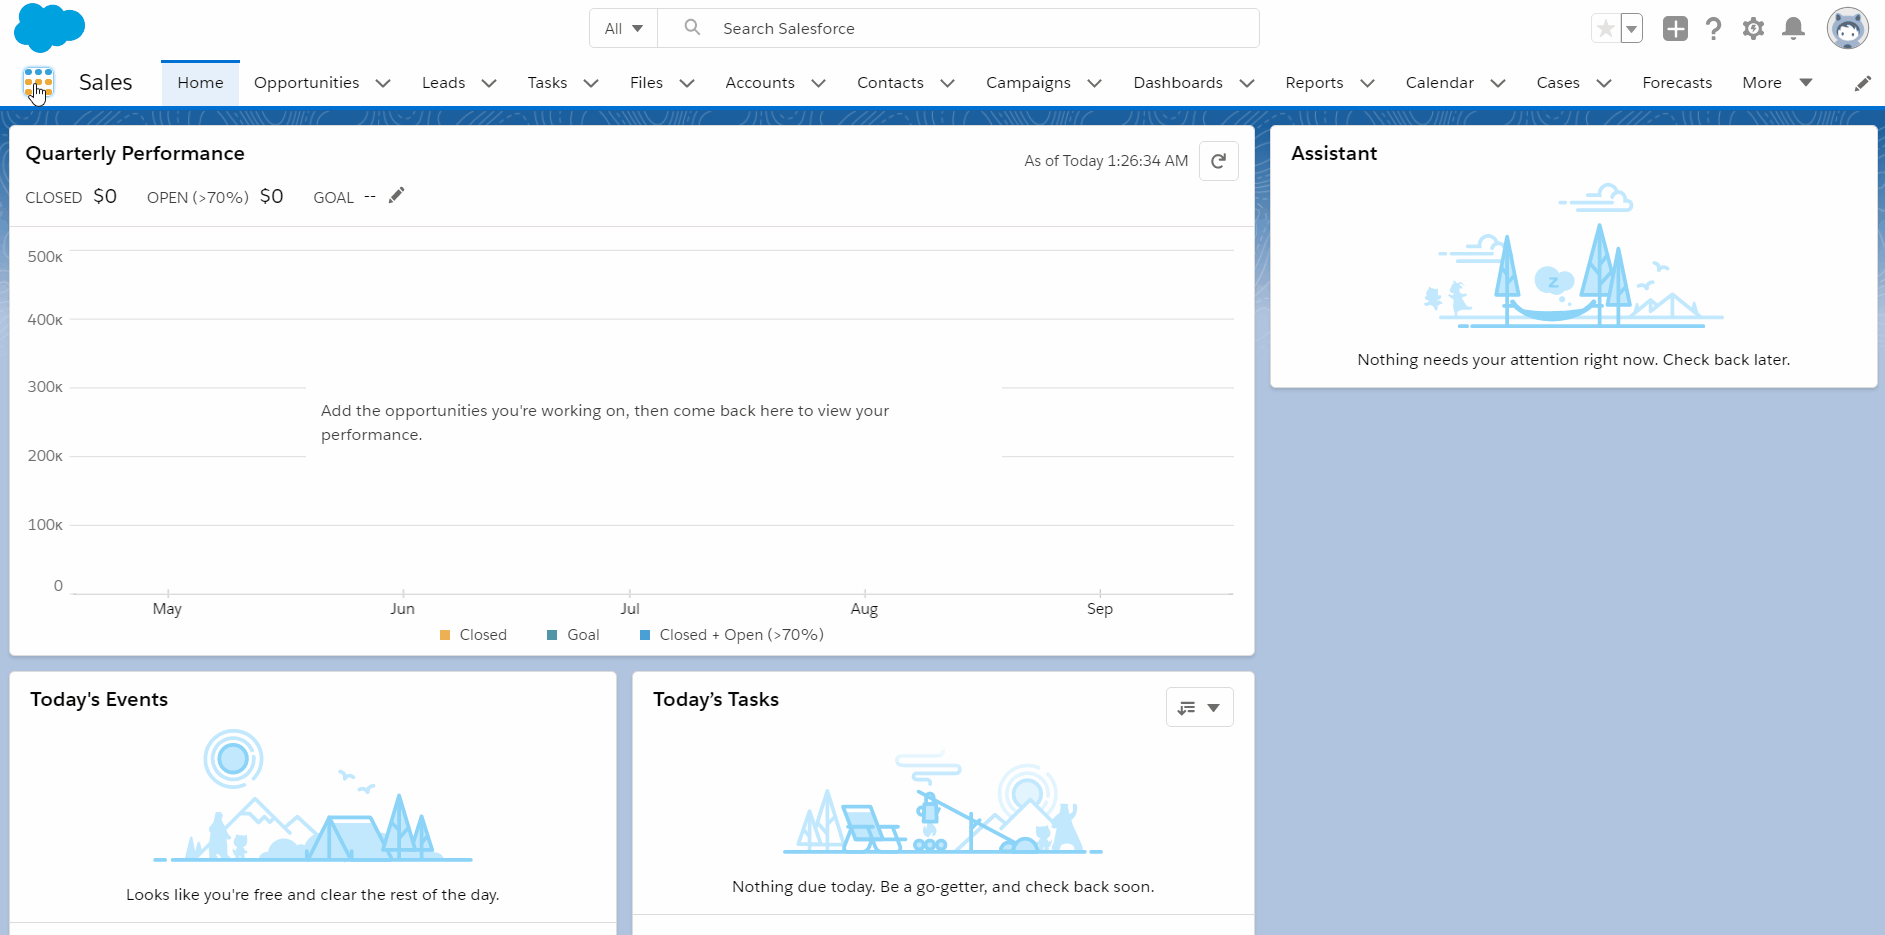Open the Help question mark icon
Image resolution: width=1885 pixels, height=935 pixels.
[x=1713, y=29]
